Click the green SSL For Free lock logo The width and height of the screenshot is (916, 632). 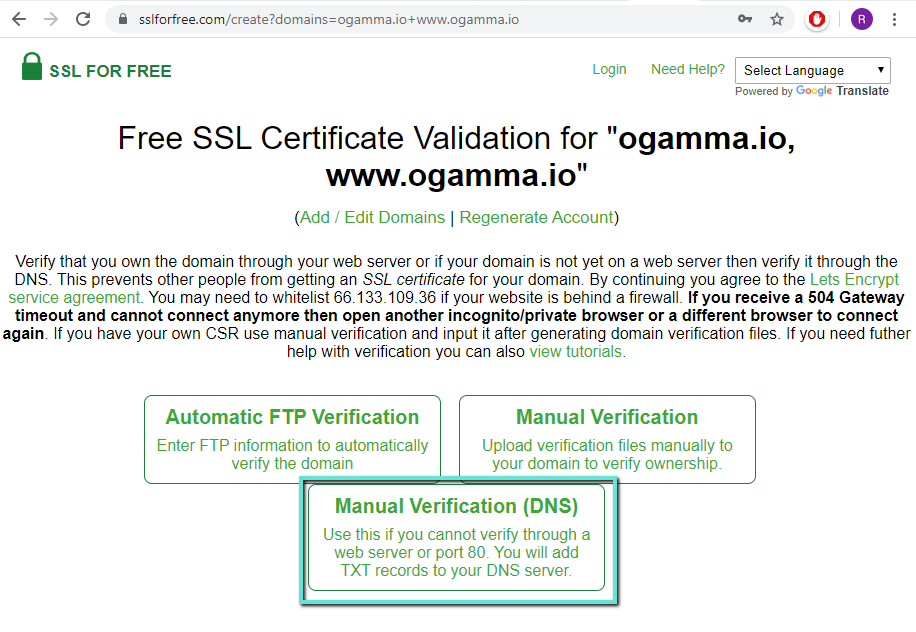[32, 67]
